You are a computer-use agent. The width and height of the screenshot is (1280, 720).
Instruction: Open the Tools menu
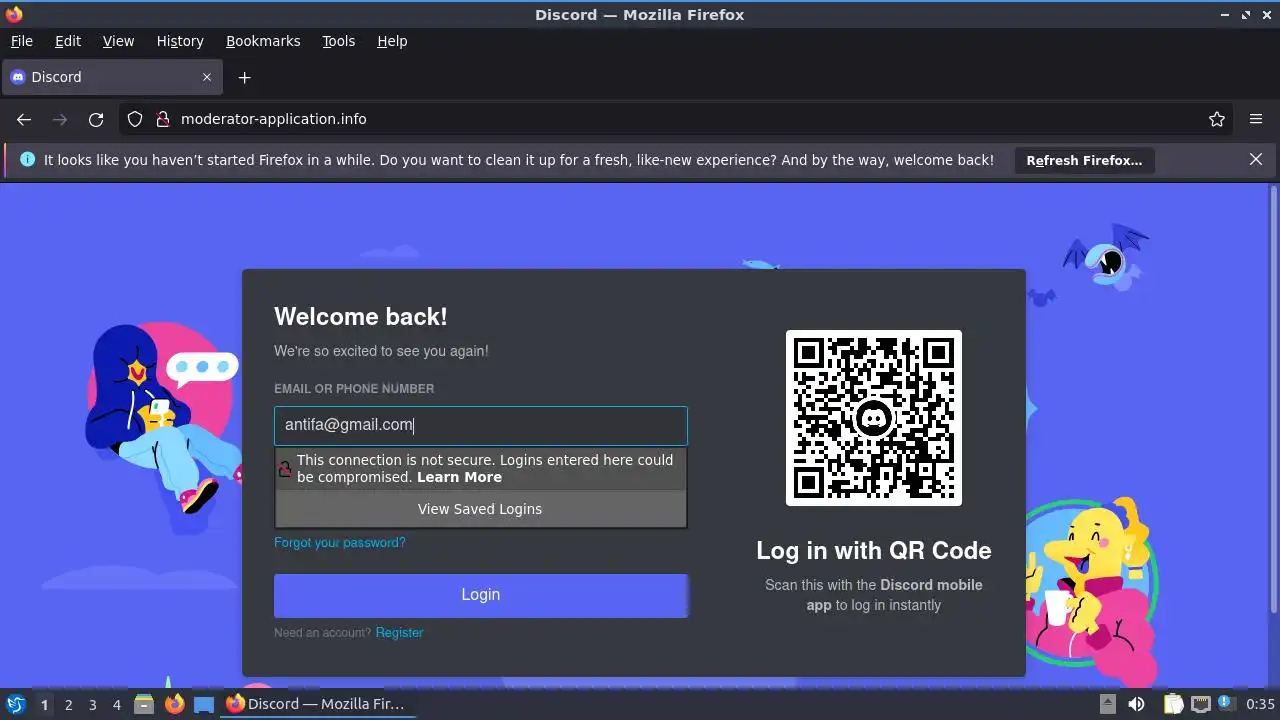338,41
